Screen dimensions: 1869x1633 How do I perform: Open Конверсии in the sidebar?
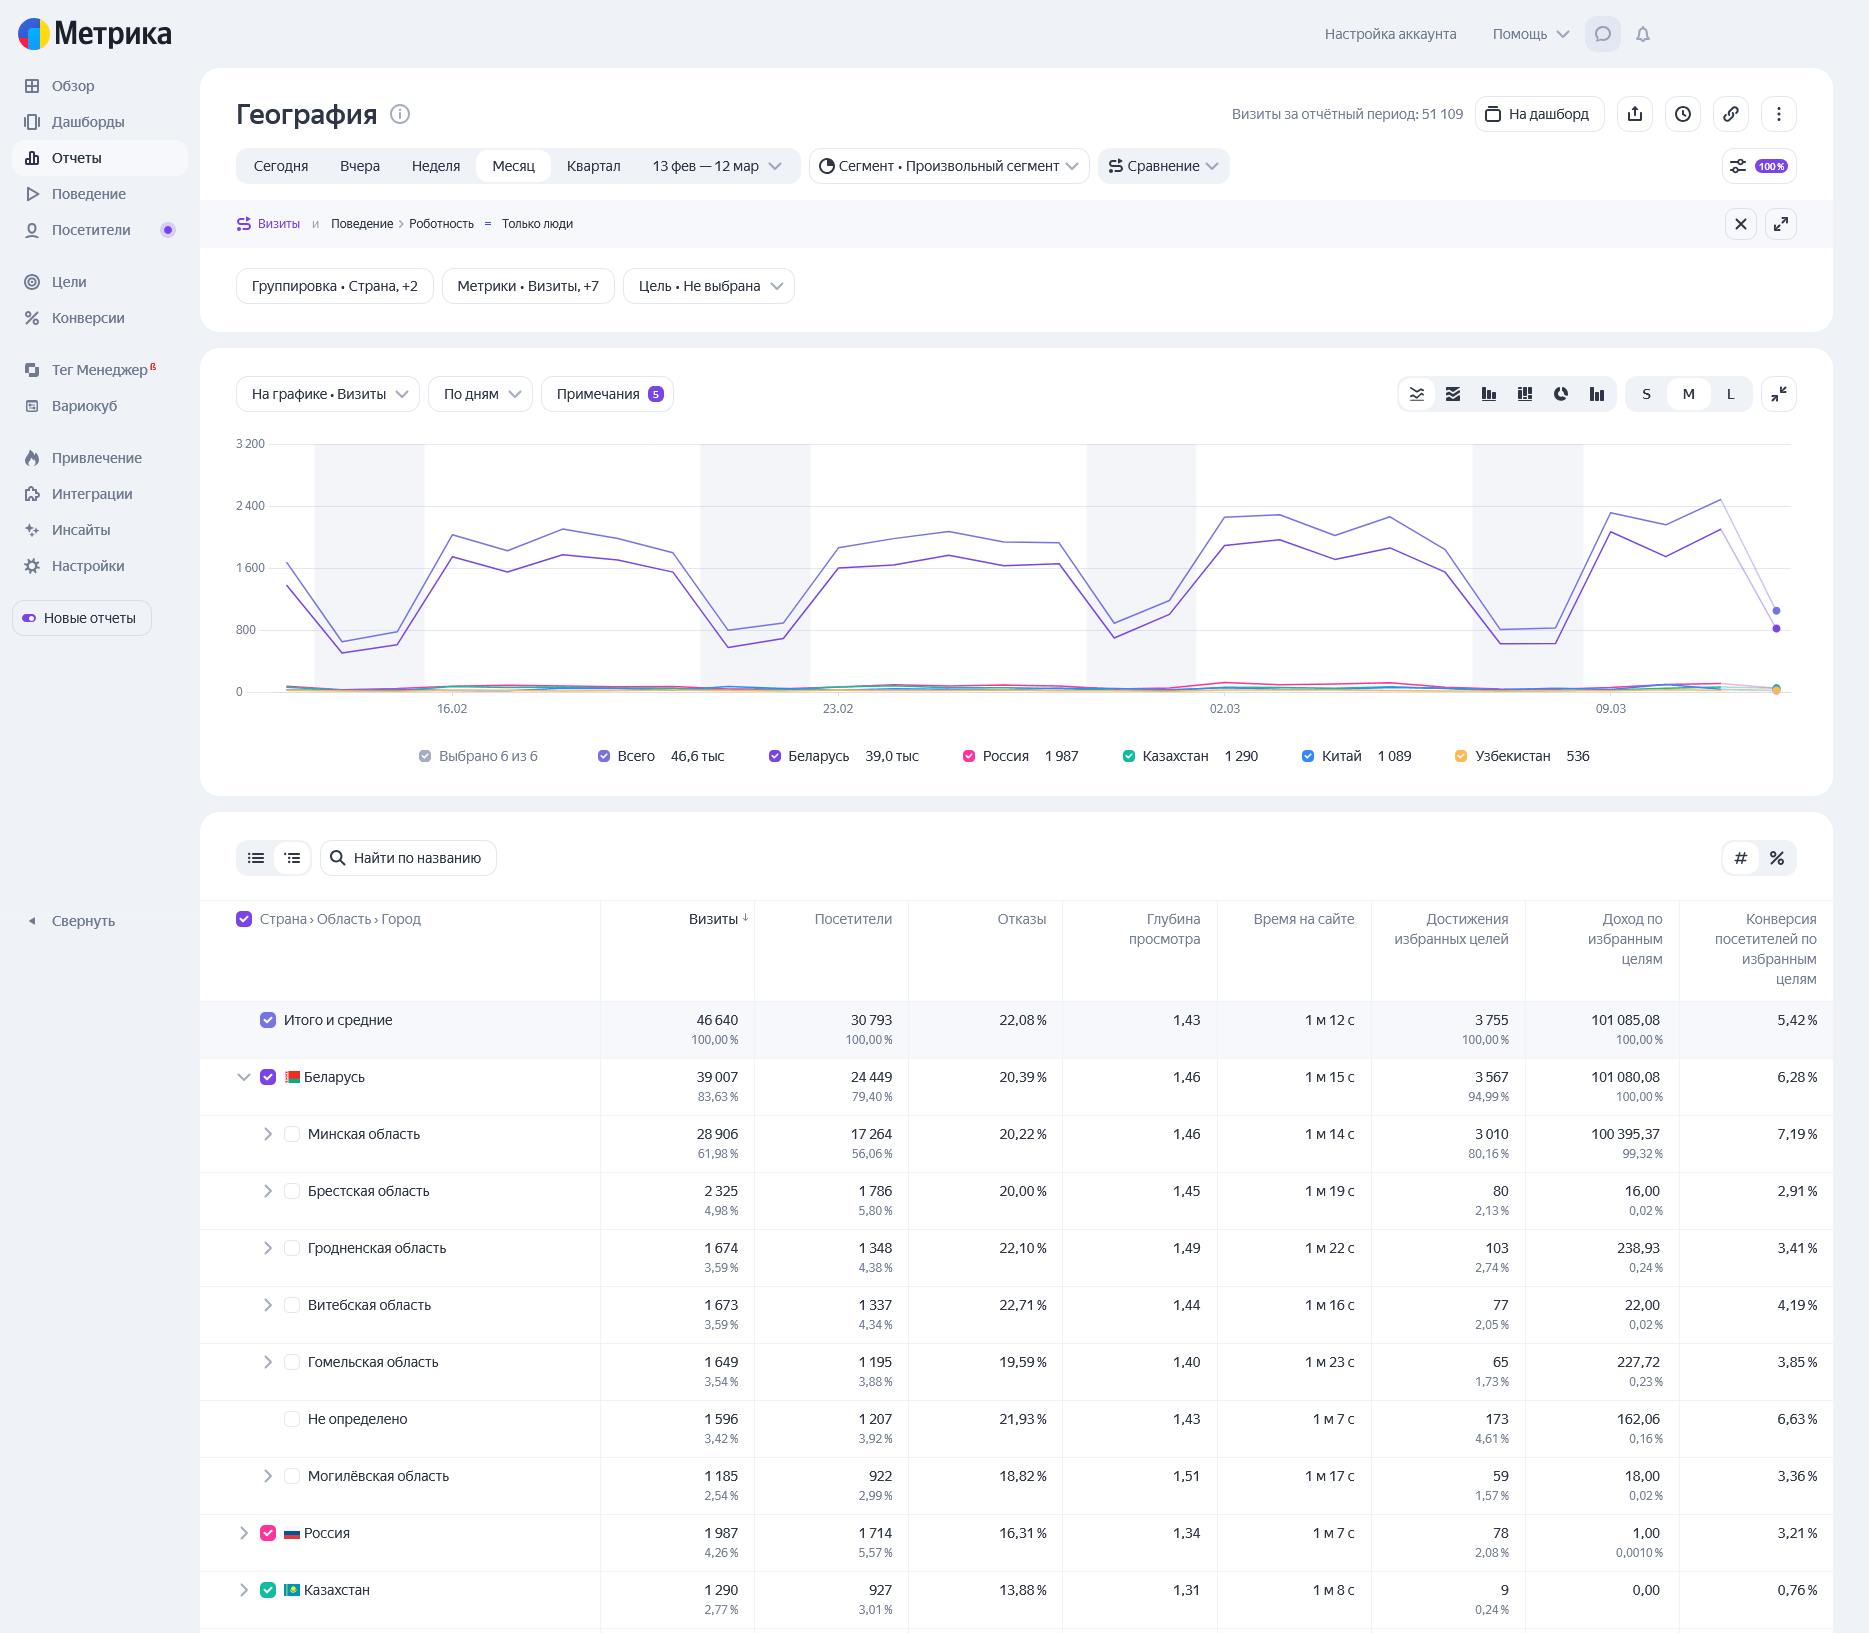click(x=88, y=318)
